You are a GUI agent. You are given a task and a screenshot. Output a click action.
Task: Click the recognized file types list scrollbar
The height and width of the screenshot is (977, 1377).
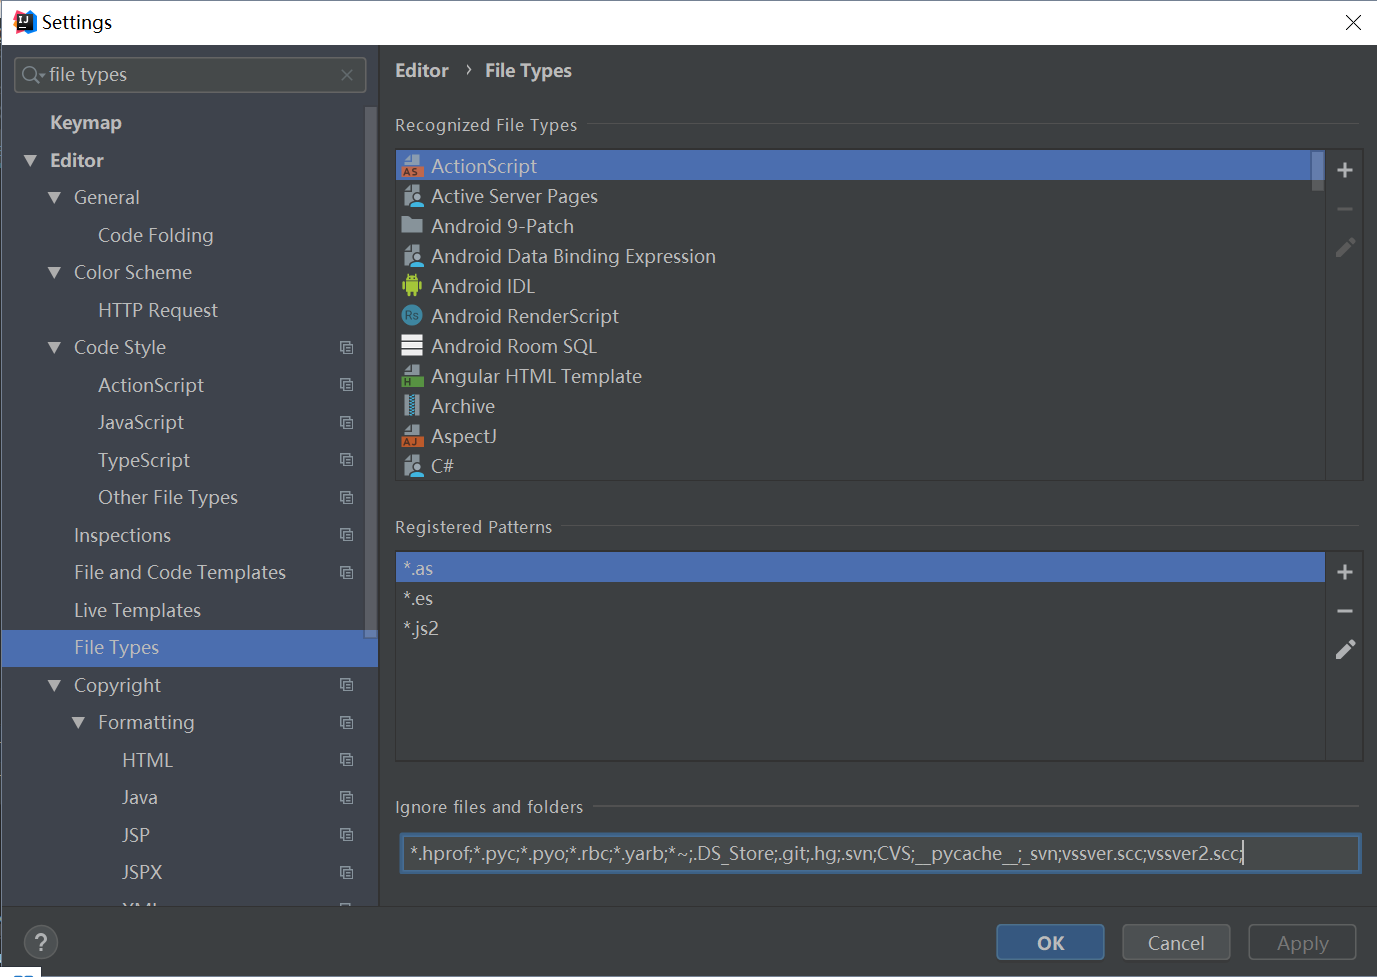tap(1318, 170)
